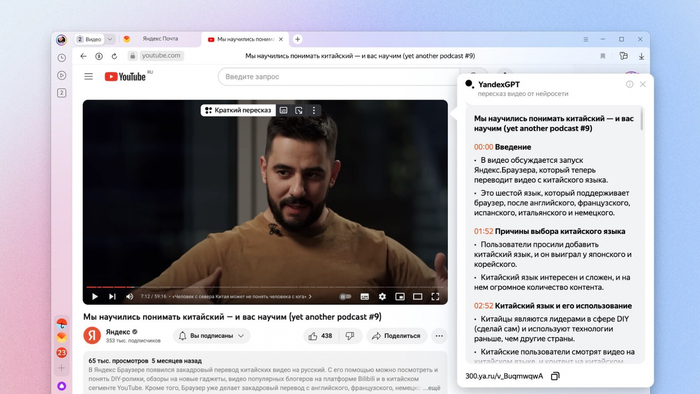Click the Краткий пересказ button

point(238,110)
